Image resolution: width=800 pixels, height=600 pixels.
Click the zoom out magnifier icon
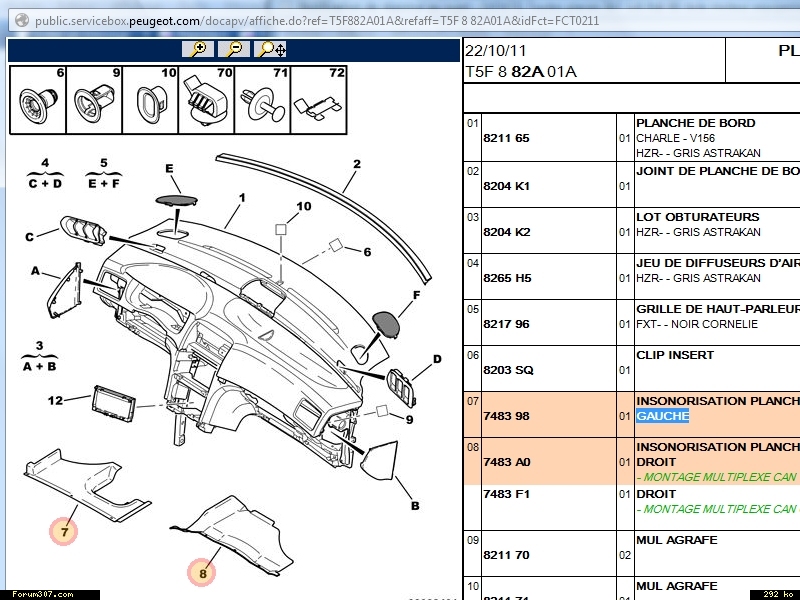pos(234,48)
